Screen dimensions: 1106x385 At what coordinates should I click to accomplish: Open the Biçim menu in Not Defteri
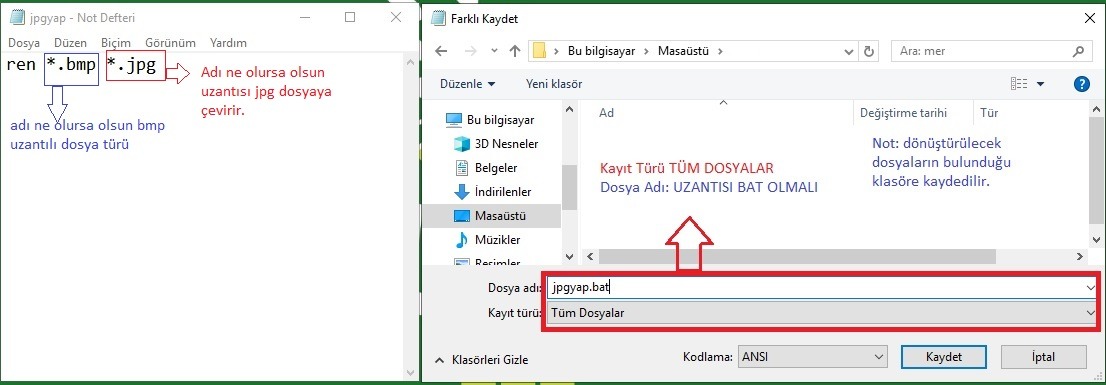coord(116,43)
